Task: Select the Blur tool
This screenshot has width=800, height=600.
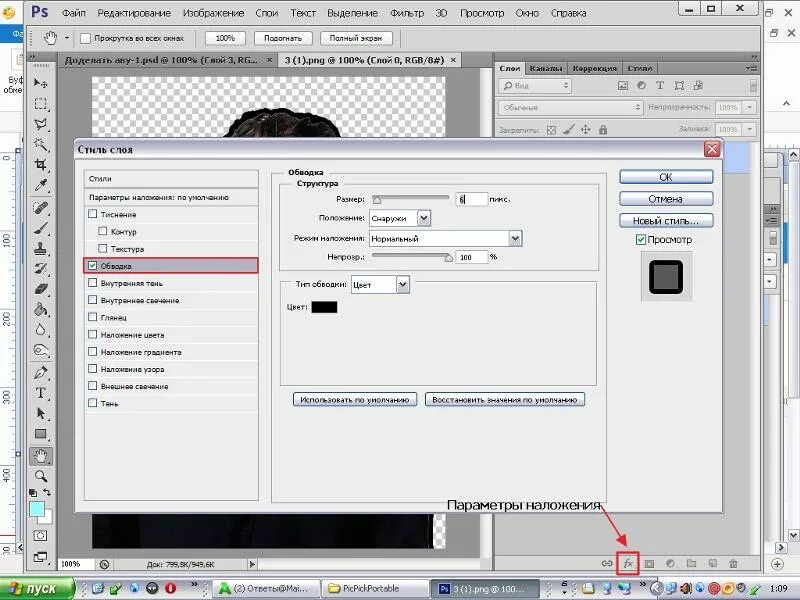Action: (x=40, y=330)
